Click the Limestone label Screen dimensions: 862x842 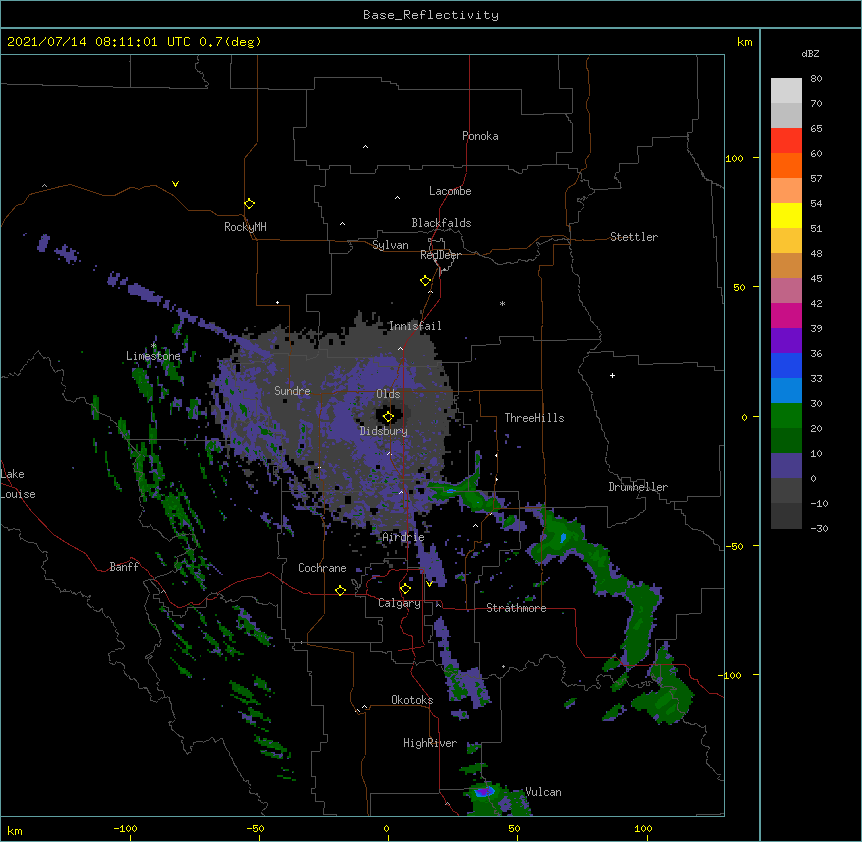[x=153, y=356]
